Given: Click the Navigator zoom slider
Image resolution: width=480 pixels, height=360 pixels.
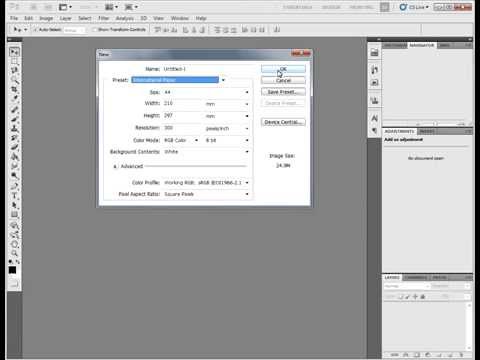Looking at the screenshot, I should [435, 124].
